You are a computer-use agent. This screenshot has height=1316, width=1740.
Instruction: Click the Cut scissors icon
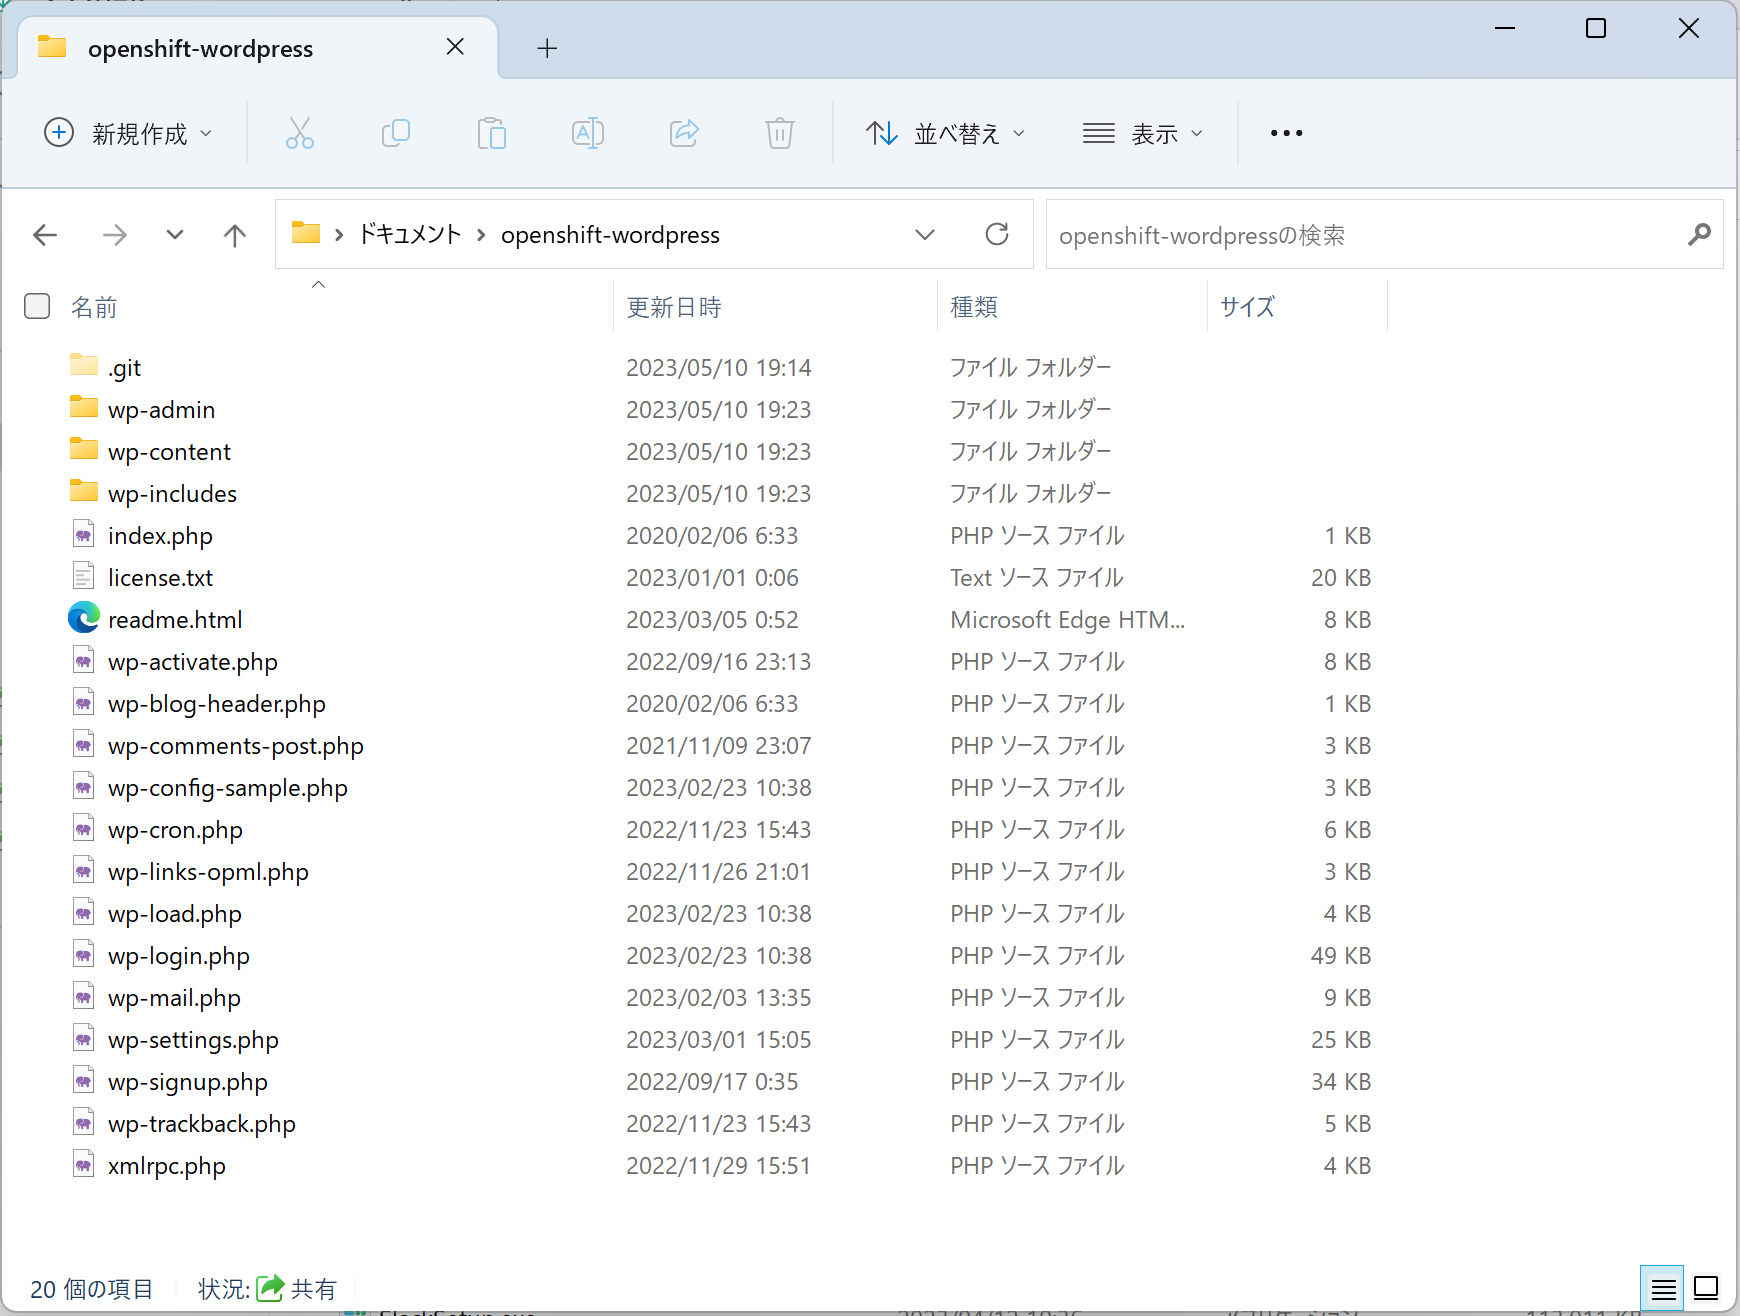click(300, 133)
